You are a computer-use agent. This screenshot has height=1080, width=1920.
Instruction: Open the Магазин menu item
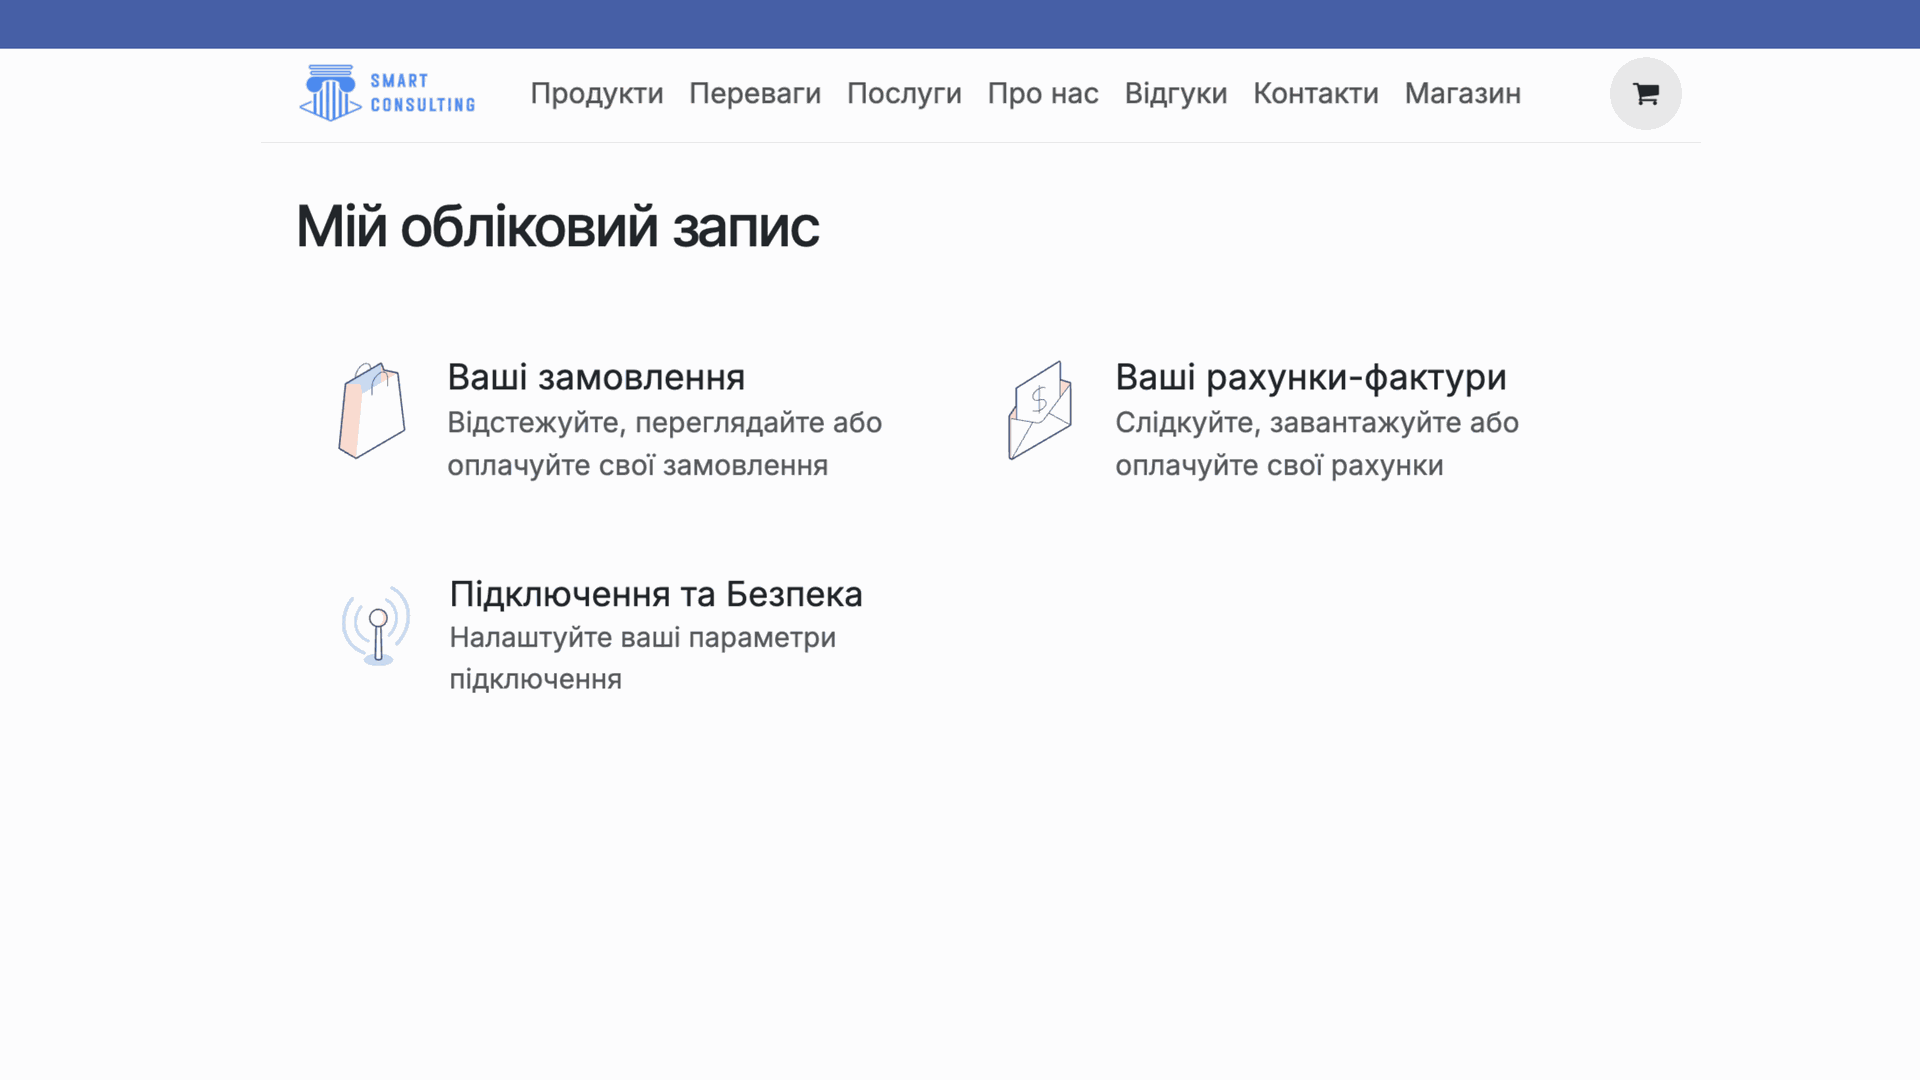[1462, 94]
